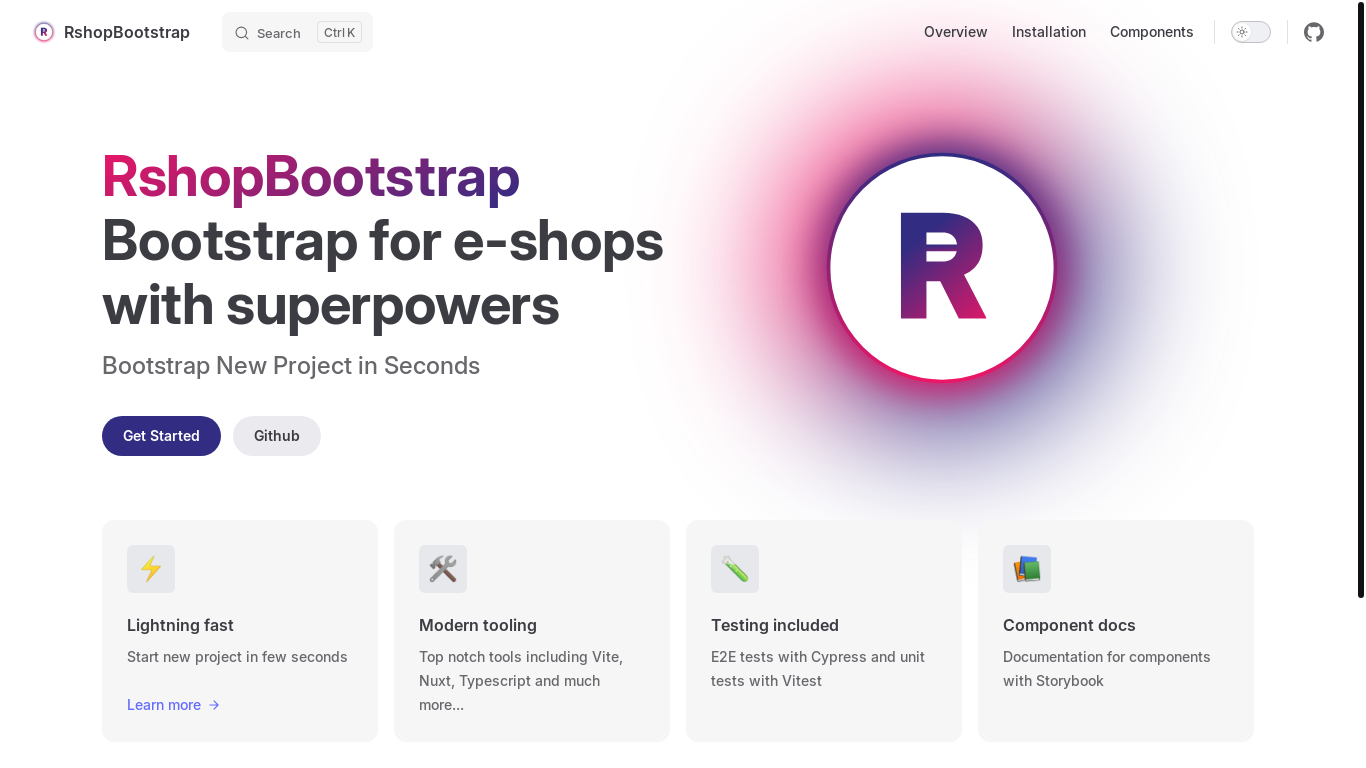The height and width of the screenshot is (768, 1366).
Task: Click the Component docs card title
Action: click(1069, 625)
